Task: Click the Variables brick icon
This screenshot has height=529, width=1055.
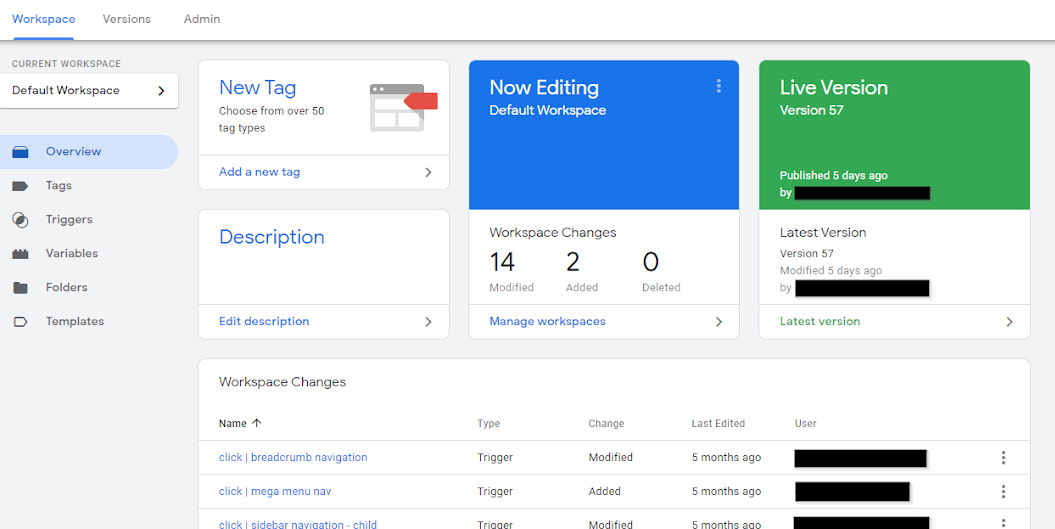Action: click(x=20, y=254)
